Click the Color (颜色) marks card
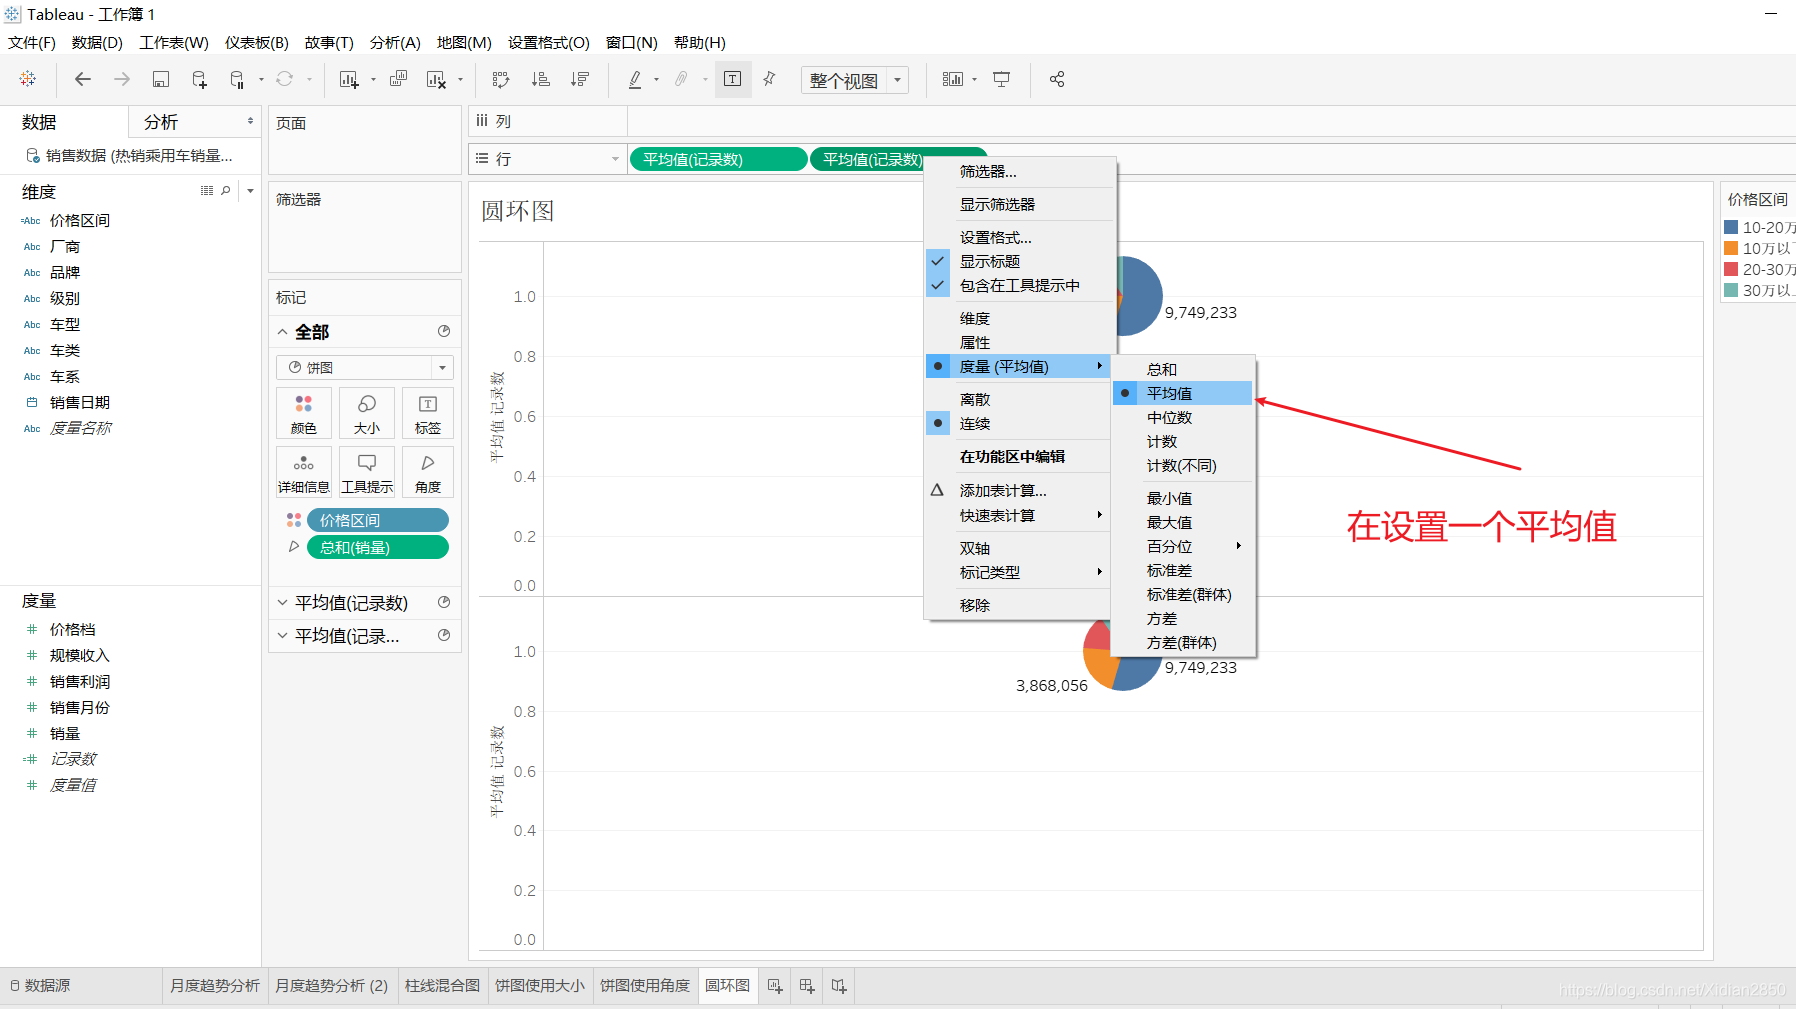The width and height of the screenshot is (1796, 1009). click(304, 413)
